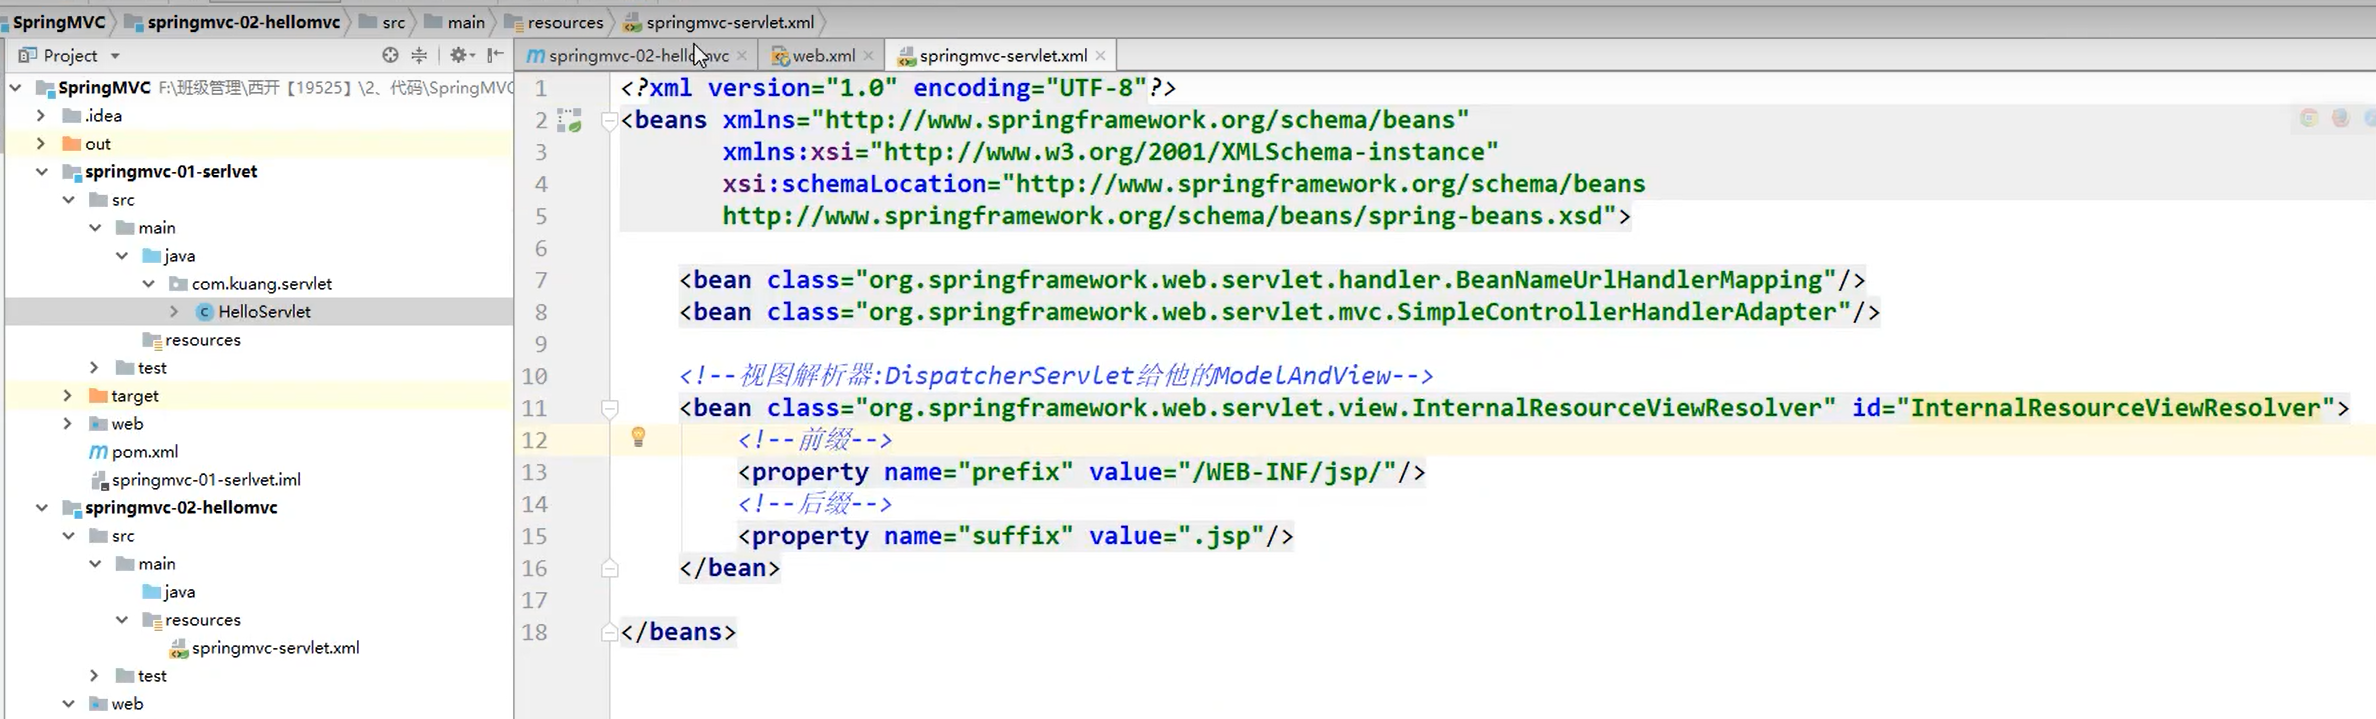This screenshot has width=2376, height=719.
Task: Switch to the web.xml tab
Action: tap(824, 56)
